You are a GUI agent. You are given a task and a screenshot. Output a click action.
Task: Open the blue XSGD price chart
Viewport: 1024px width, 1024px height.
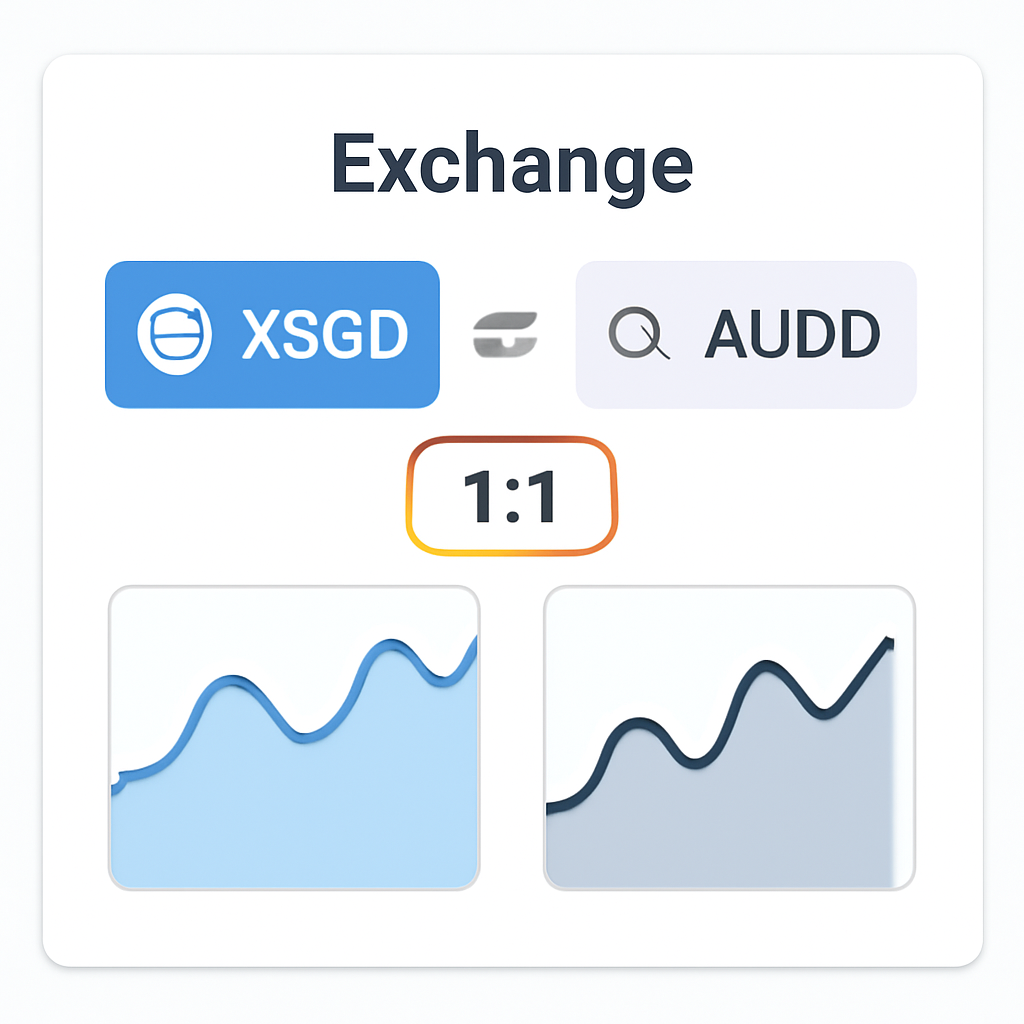coord(294,737)
